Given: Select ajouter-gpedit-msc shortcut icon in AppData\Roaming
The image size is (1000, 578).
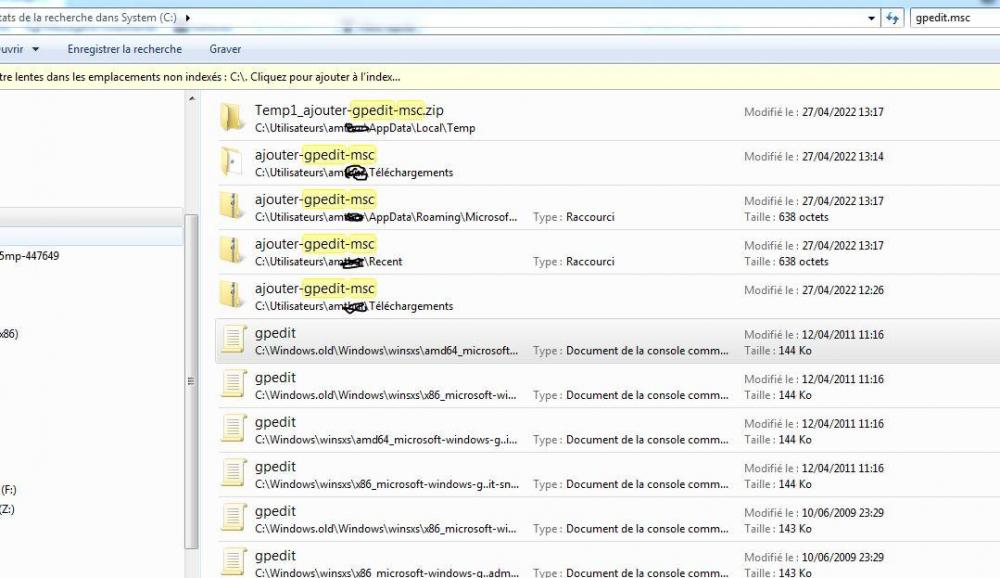Looking at the screenshot, I should coord(233,208).
